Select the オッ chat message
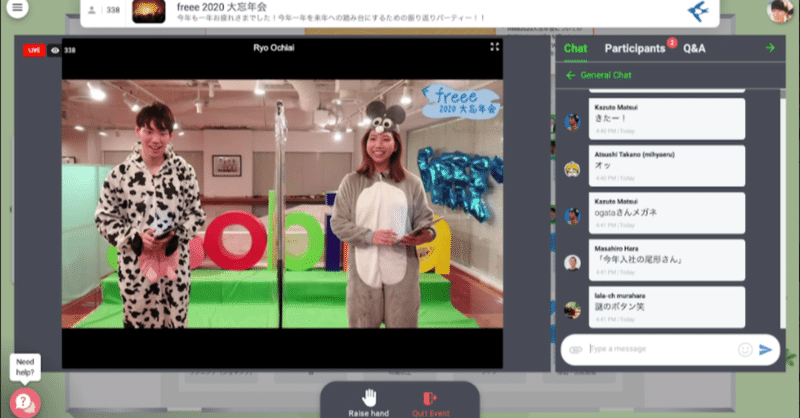The width and height of the screenshot is (800, 418). click(667, 166)
